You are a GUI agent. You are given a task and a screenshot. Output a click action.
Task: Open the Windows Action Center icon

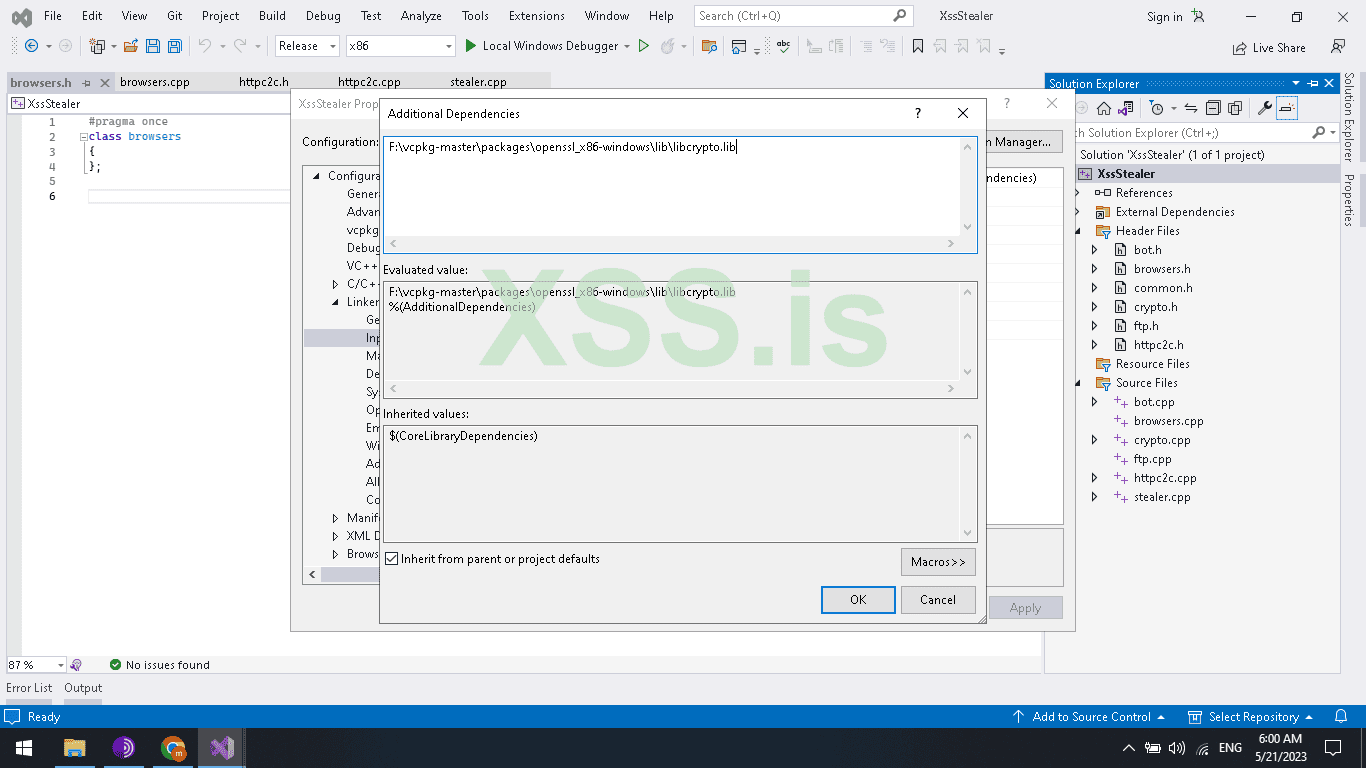1332,747
